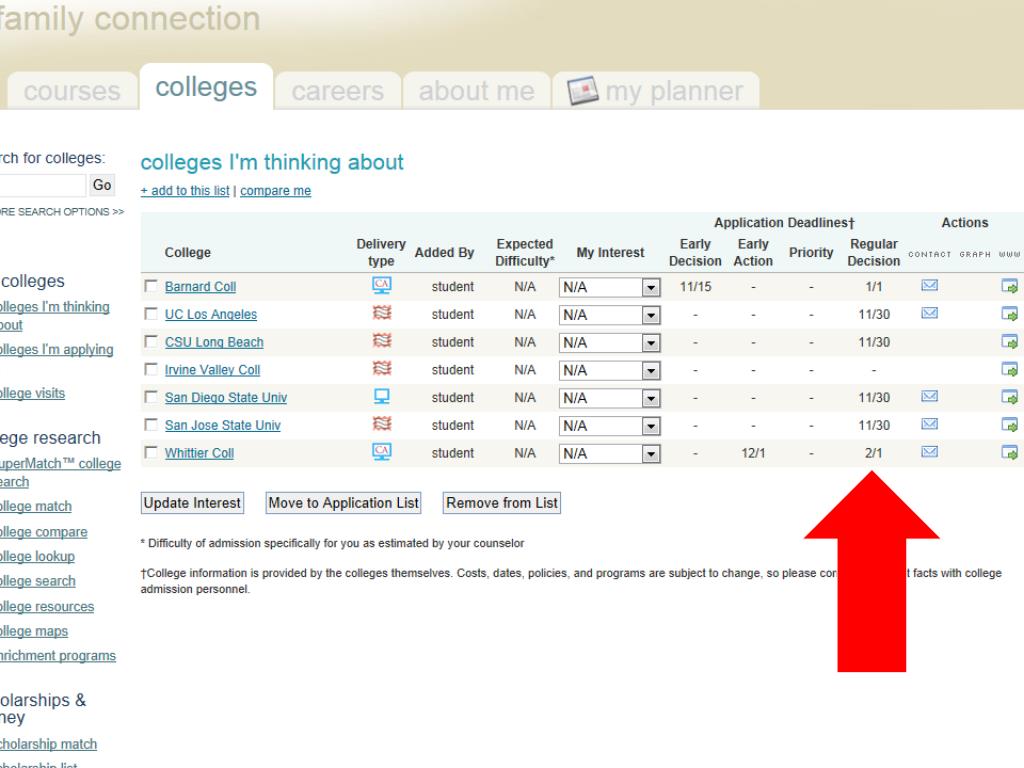
Task: Open UC Los Angeles website icon
Action: [x=1010, y=314]
